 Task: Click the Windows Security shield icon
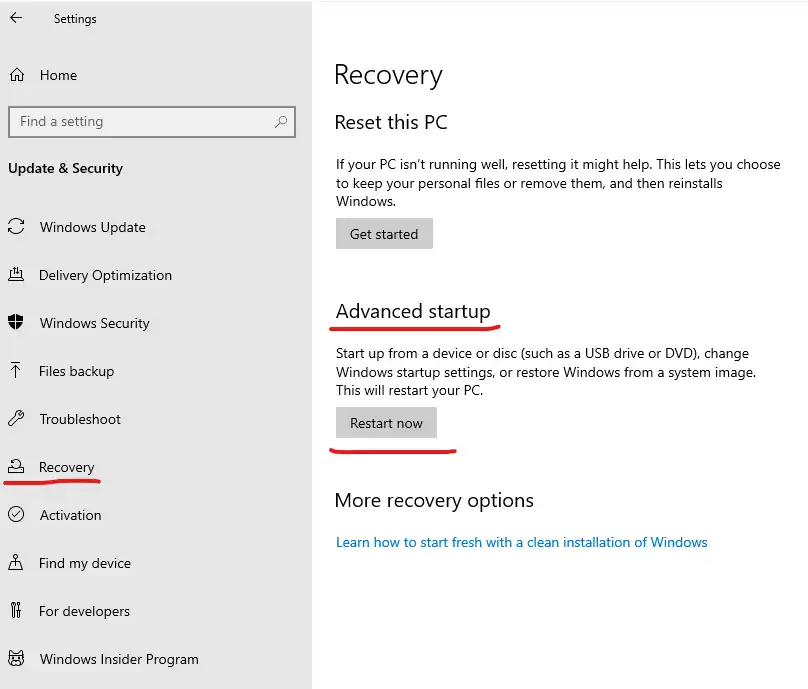point(16,322)
